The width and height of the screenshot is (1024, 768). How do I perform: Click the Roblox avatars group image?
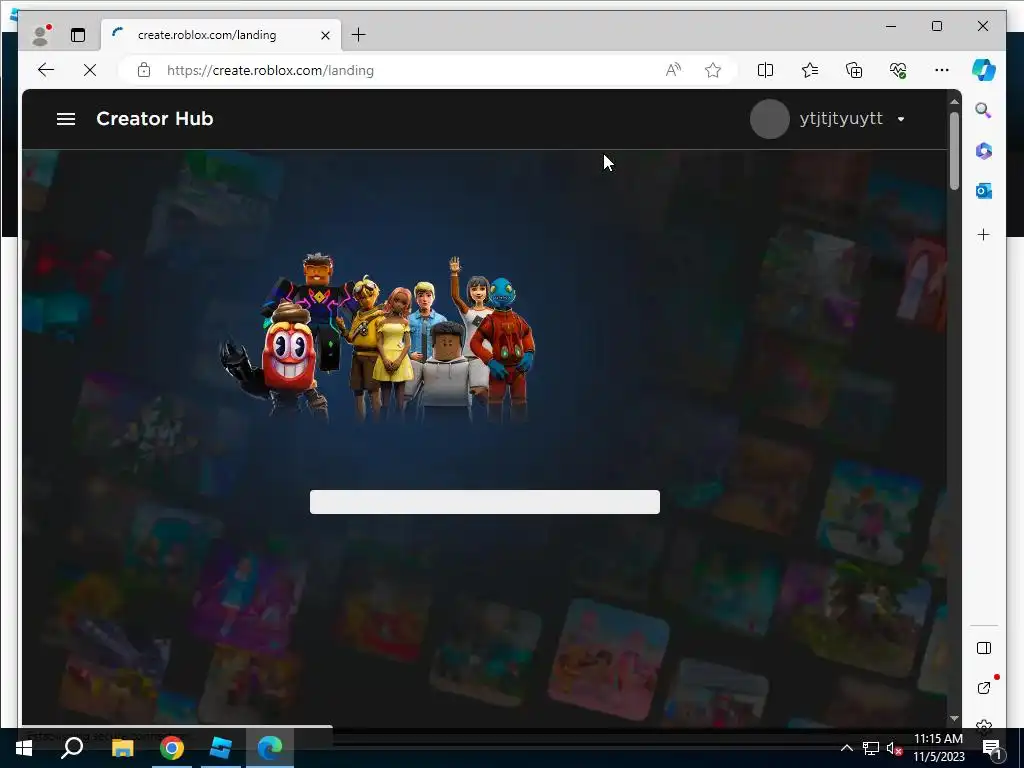click(377, 338)
